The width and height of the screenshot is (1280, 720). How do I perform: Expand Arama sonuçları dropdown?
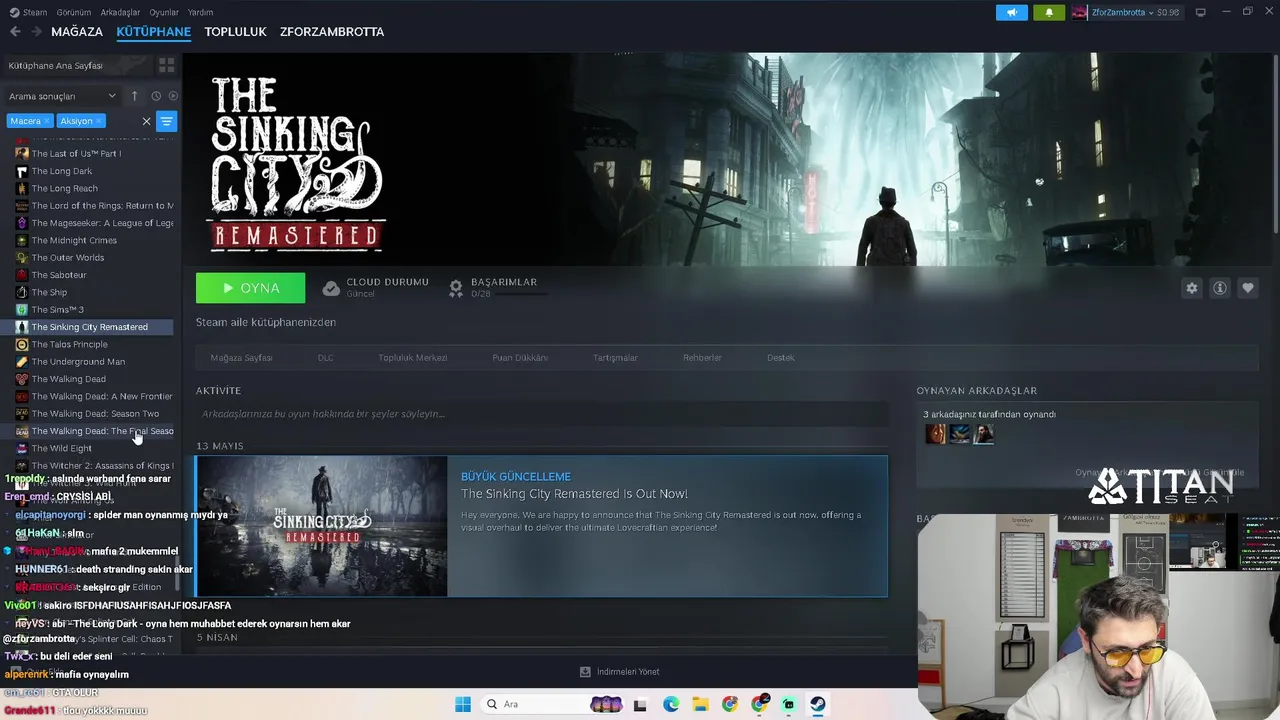coord(63,96)
